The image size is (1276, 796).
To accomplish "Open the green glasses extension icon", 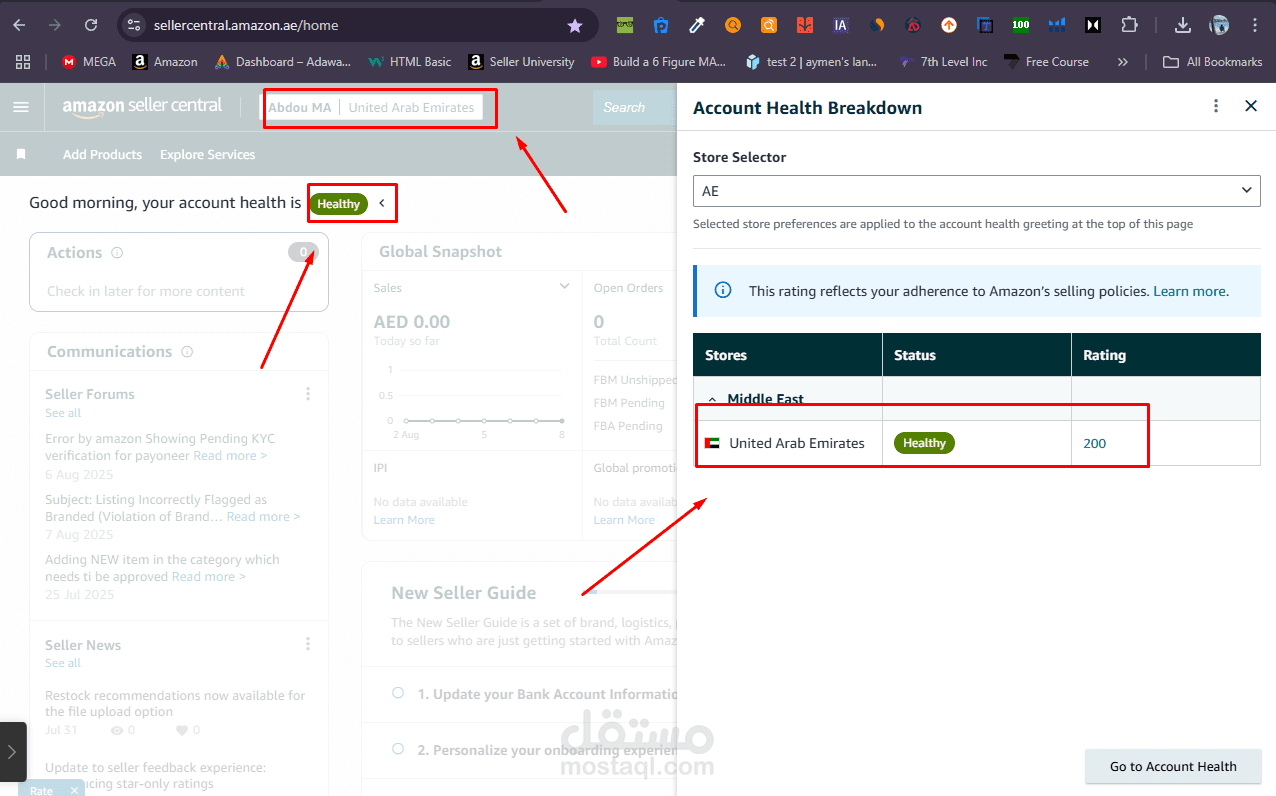I will pos(625,25).
